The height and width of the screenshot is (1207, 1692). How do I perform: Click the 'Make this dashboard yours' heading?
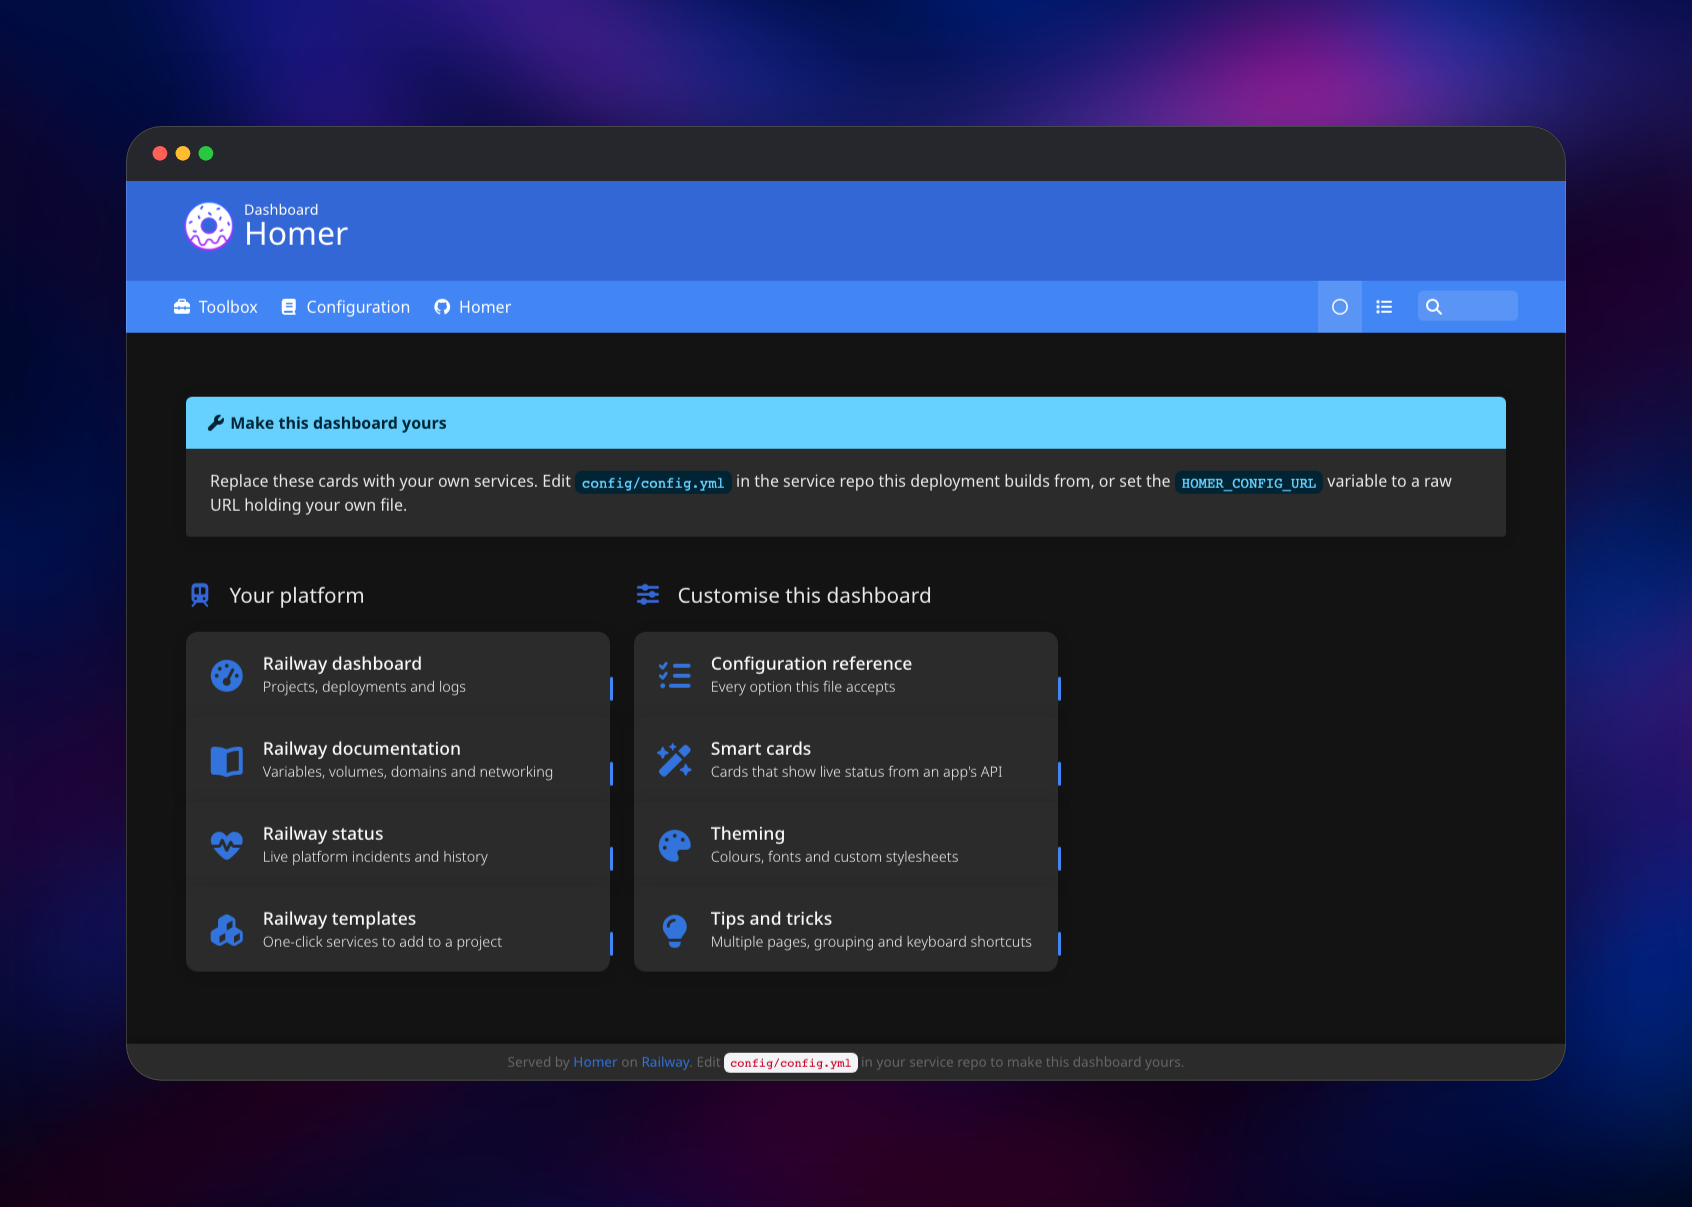point(338,423)
